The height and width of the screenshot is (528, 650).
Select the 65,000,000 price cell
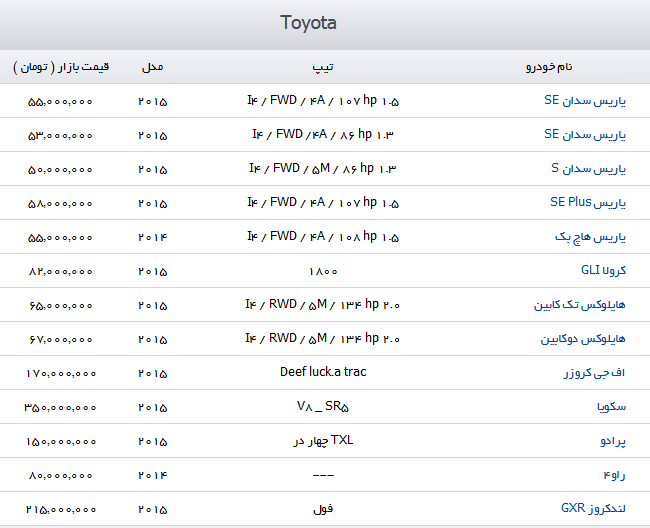(61, 305)
